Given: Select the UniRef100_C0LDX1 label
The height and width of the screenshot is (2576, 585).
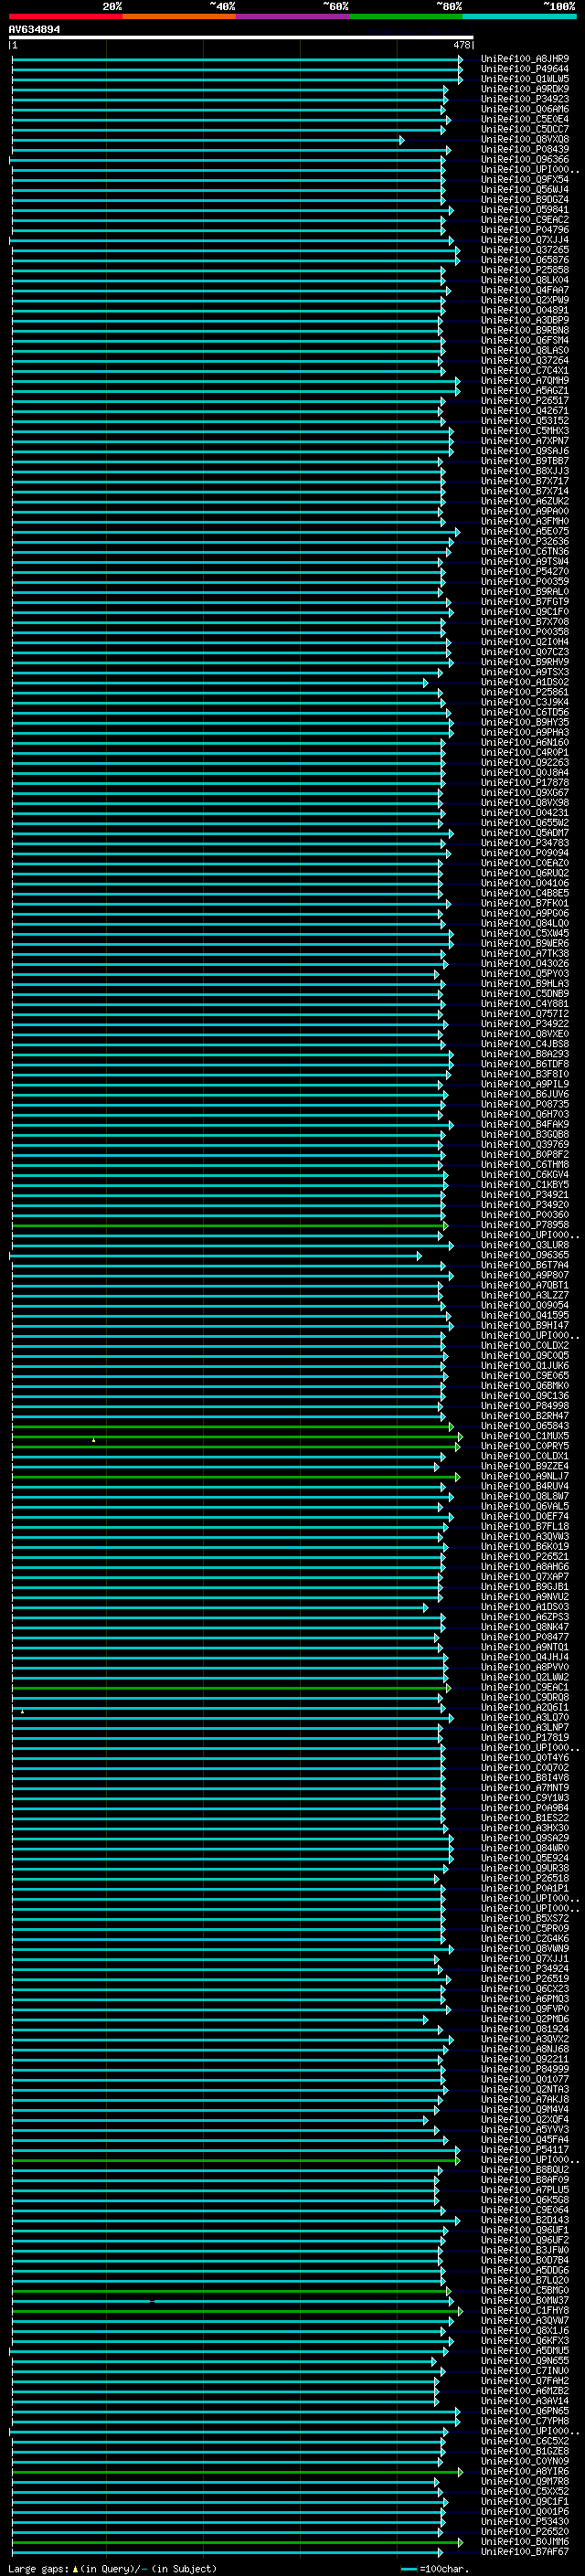Looking at the screenshot, I should click(x=525, y=1455).
